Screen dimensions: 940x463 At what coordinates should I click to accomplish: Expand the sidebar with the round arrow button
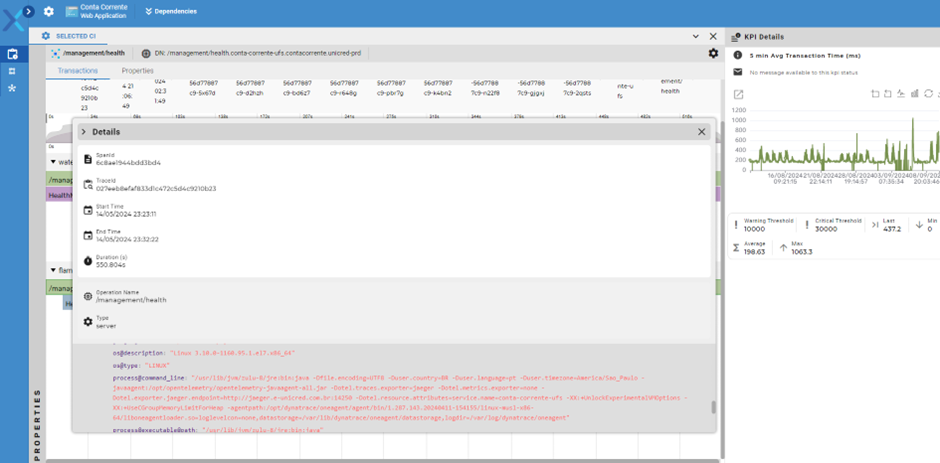tap(28, 11)
